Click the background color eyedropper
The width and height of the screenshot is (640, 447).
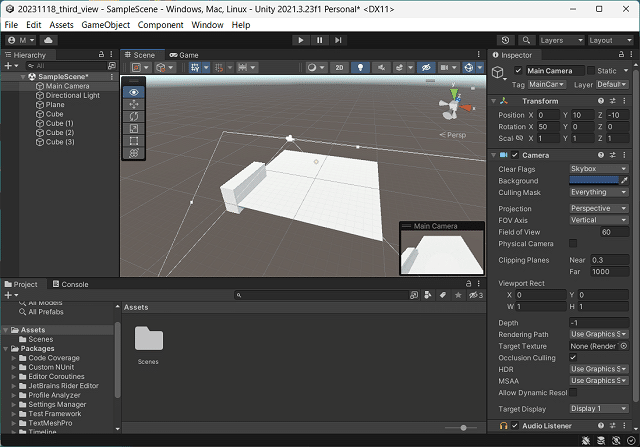point(624,180)
